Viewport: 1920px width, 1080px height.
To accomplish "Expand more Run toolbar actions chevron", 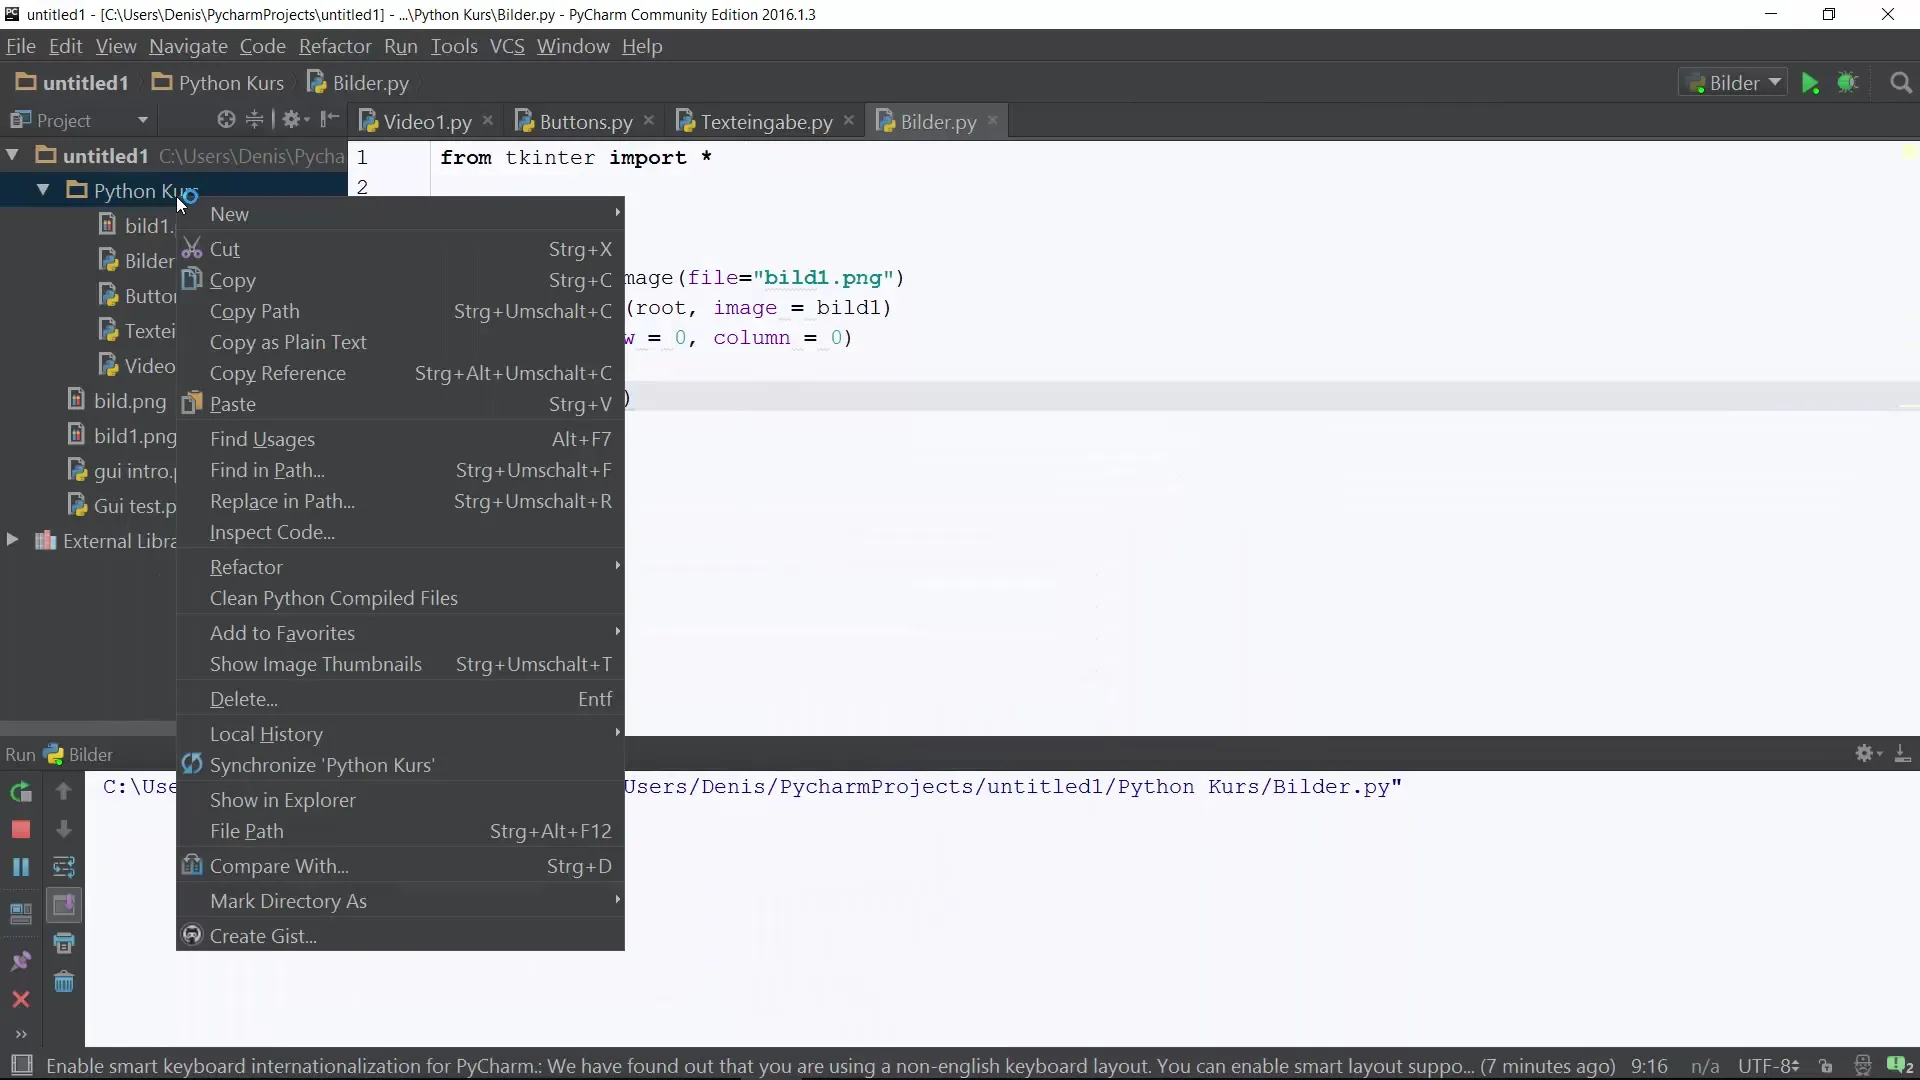I will pos(21,1034).
